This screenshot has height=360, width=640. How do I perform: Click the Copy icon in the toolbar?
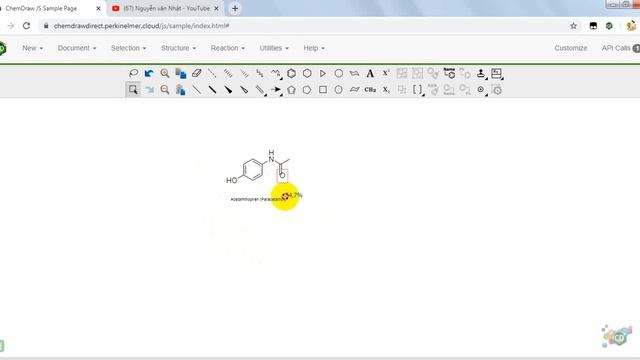[180, 73]
